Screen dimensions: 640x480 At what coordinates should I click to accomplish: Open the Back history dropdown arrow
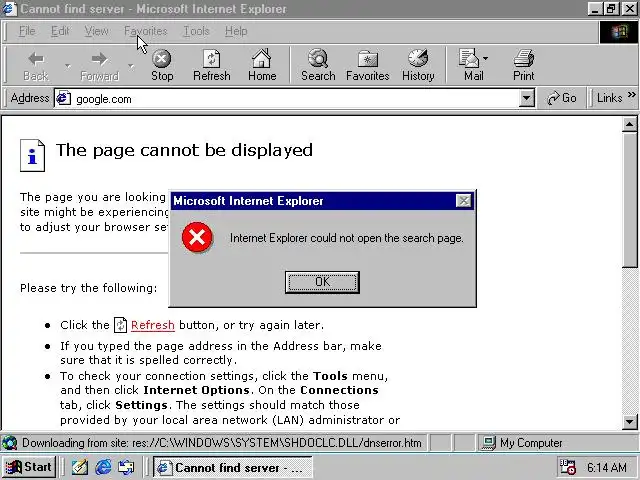click(x=67, y=66)
